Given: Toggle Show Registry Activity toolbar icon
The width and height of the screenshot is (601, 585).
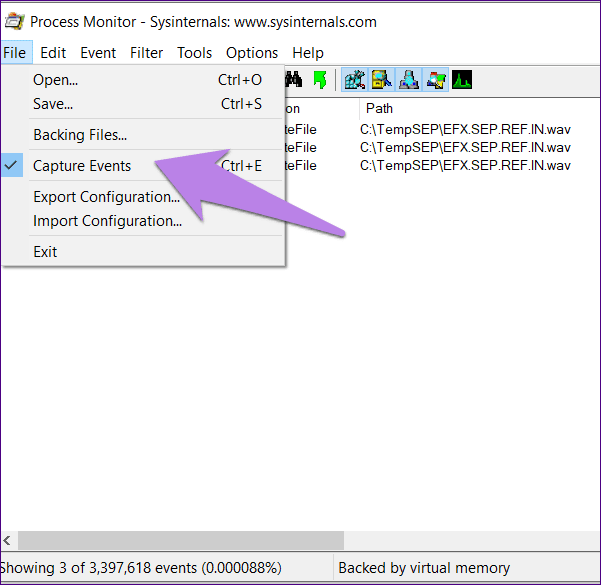Looking at the screenshot, I should [x=355, y=80].
